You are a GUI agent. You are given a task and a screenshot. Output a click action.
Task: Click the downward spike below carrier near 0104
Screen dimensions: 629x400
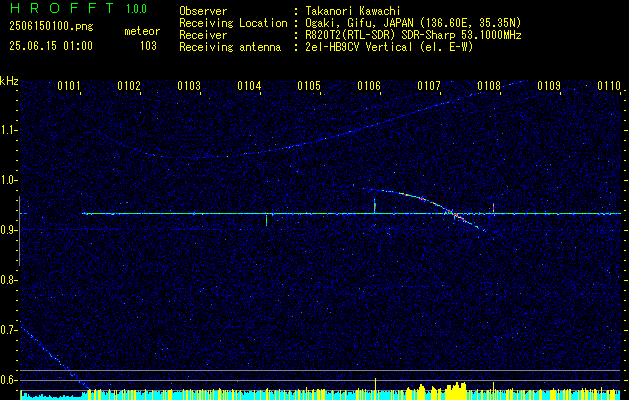(266, 220)
